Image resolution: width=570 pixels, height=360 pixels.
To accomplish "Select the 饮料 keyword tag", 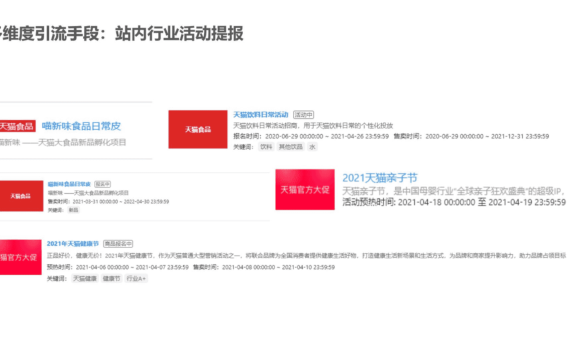I will click(266, 147).
